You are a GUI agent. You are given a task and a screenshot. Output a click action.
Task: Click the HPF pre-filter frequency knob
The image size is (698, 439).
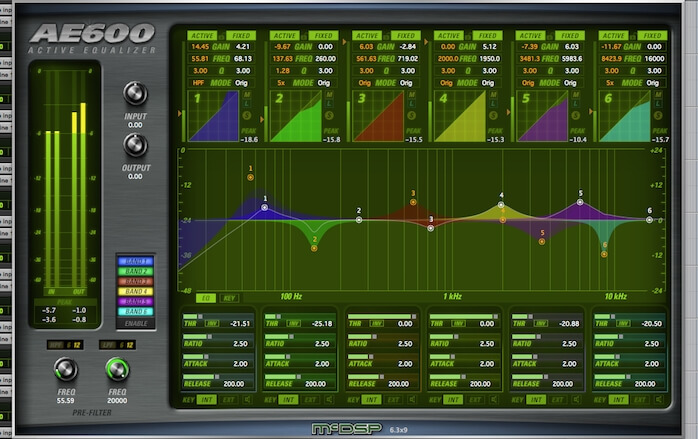(66, 370)
